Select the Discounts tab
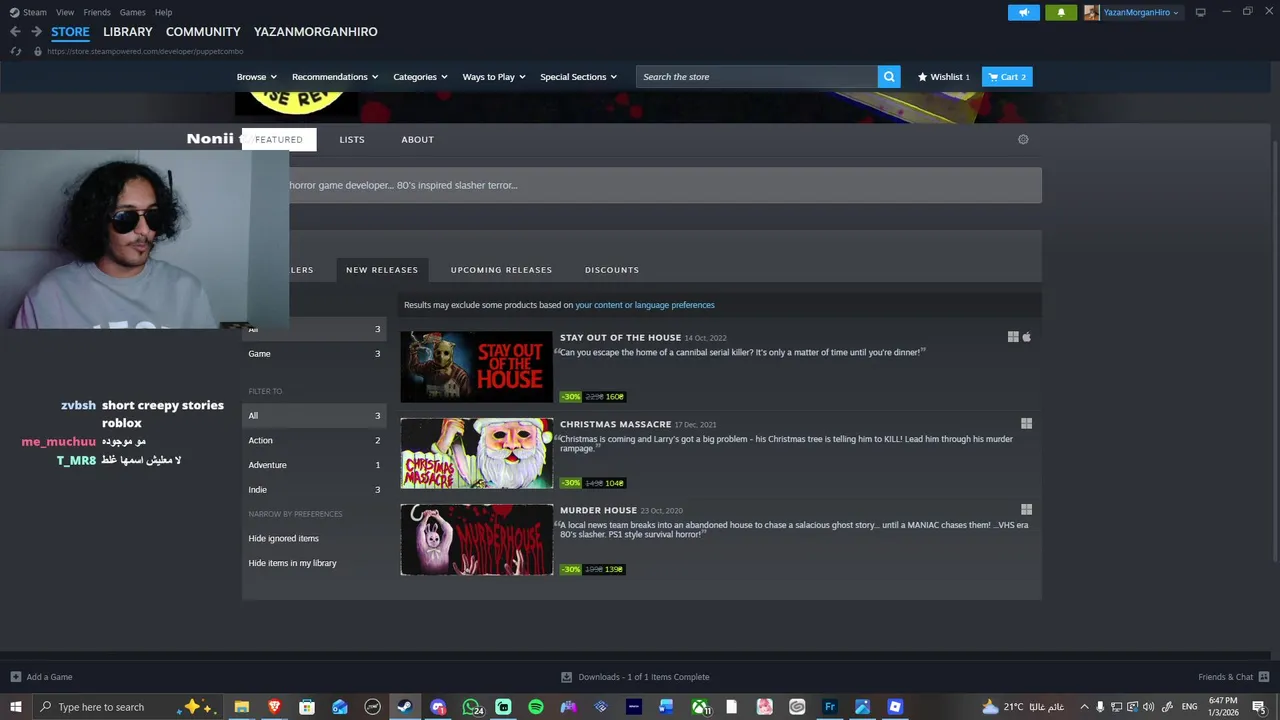 click(612, 270)
